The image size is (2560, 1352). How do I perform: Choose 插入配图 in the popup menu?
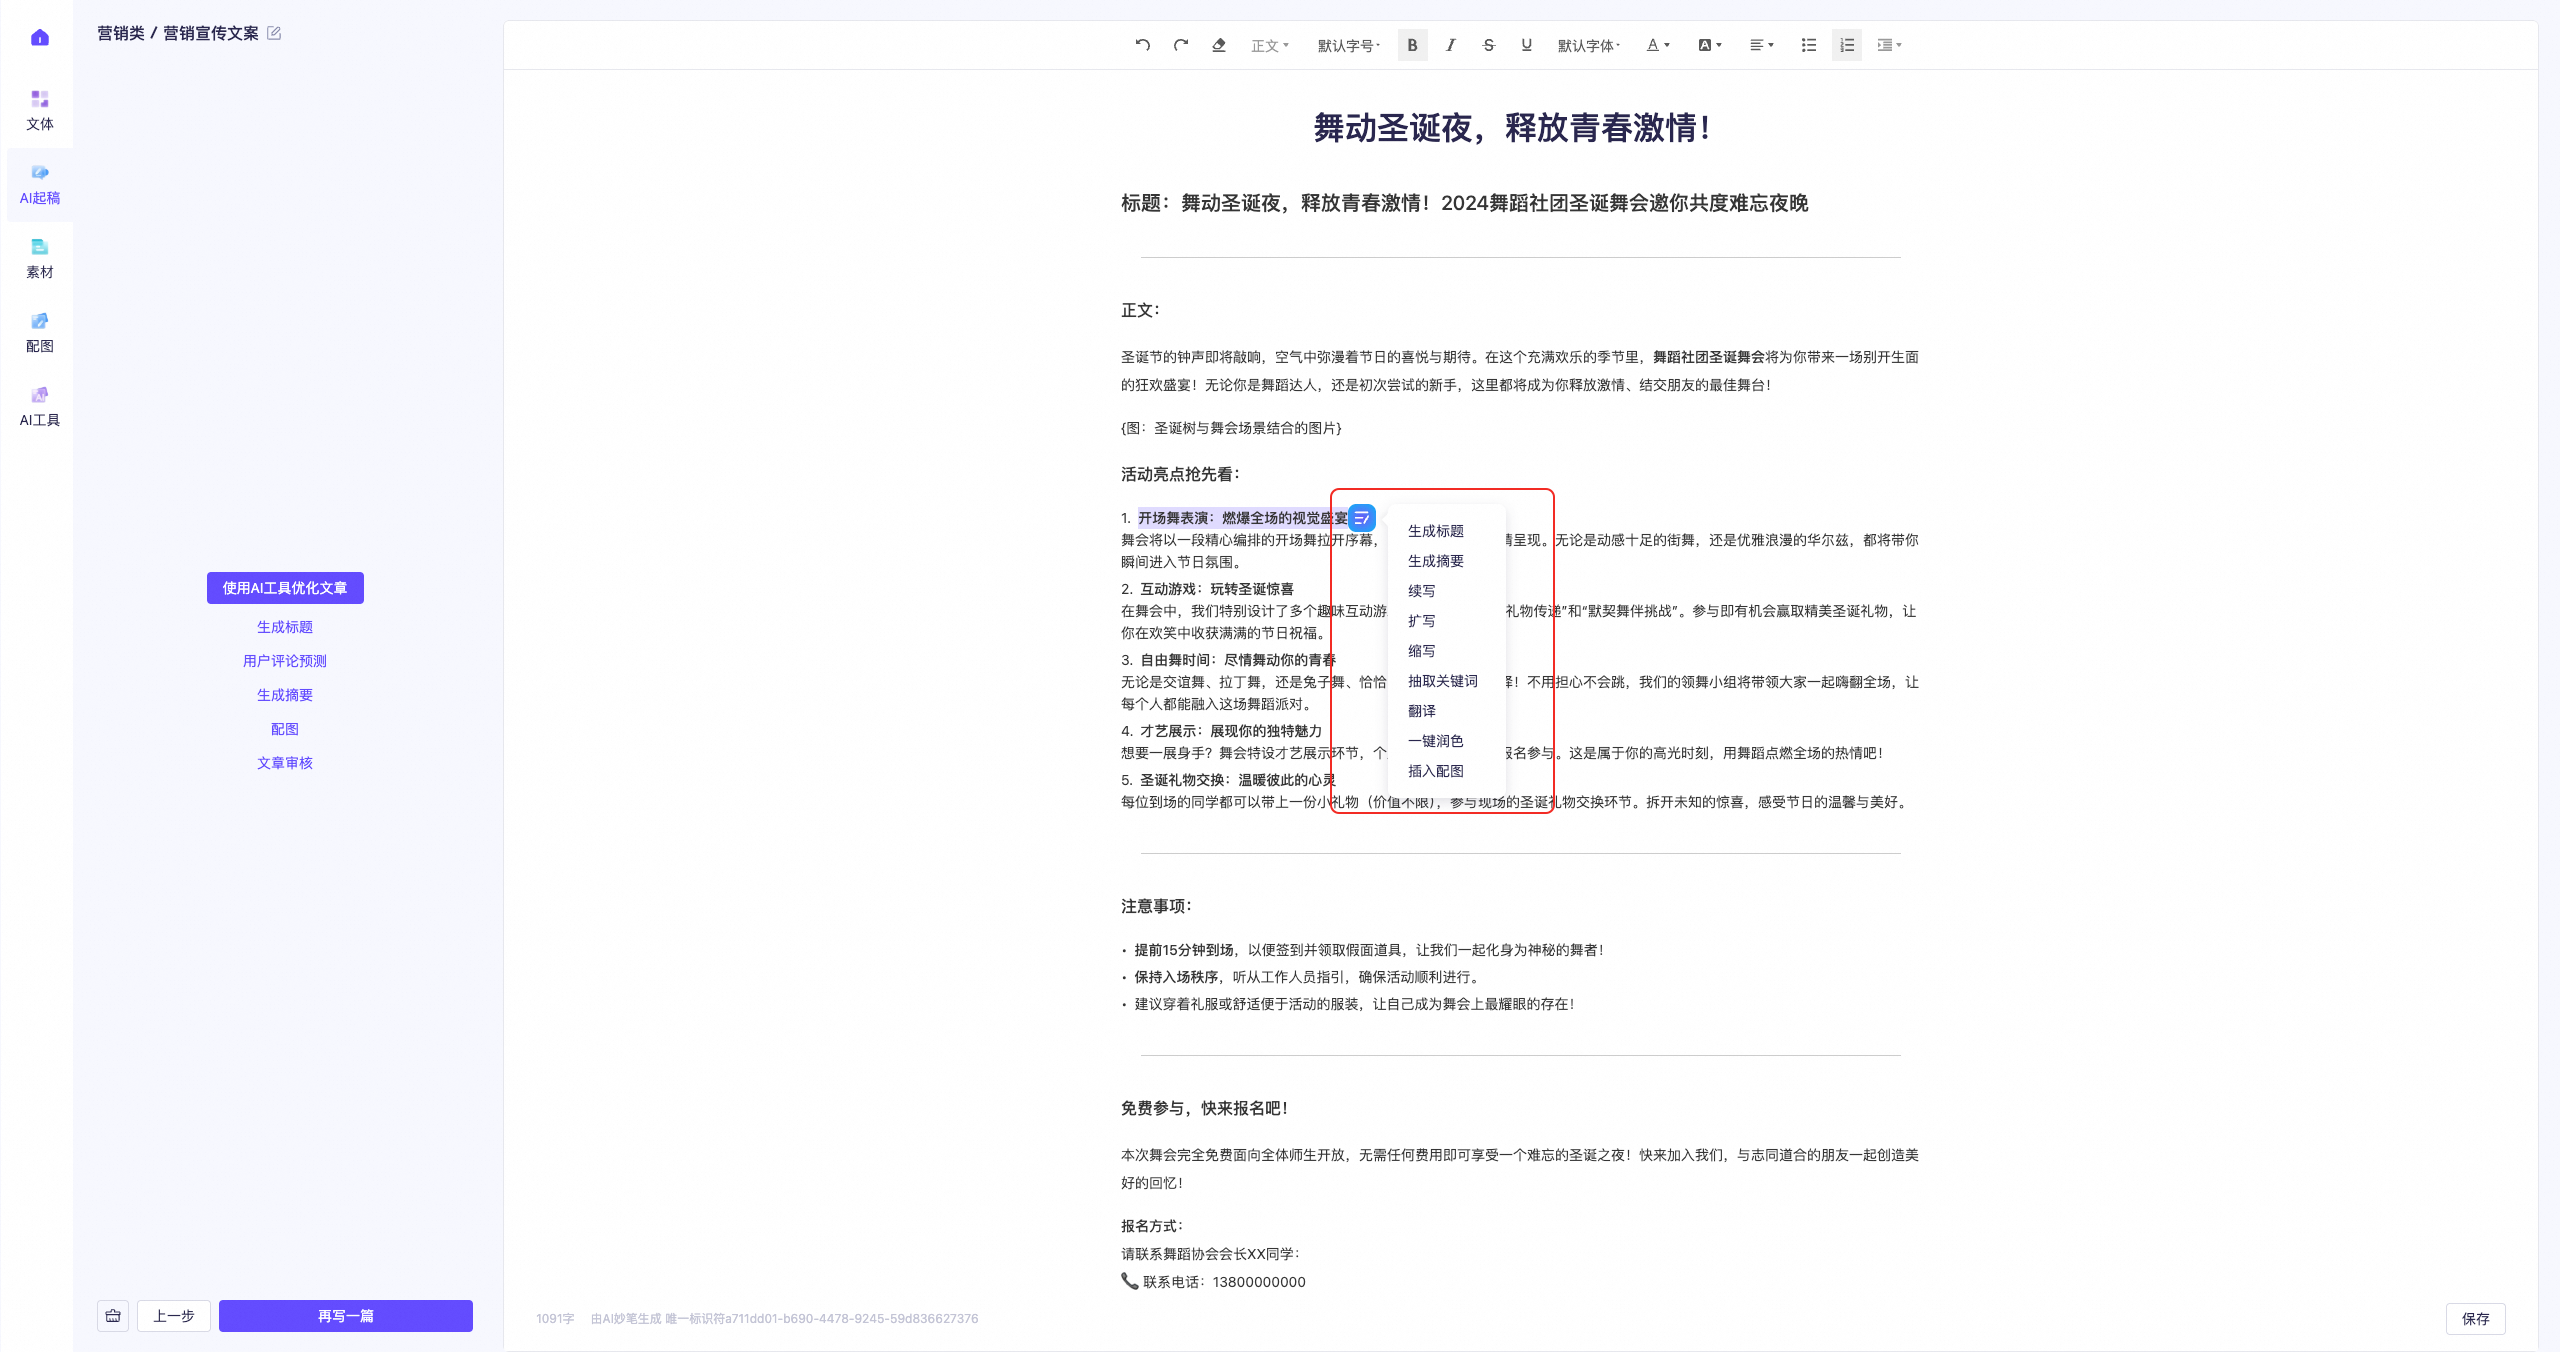point(1436,771)
